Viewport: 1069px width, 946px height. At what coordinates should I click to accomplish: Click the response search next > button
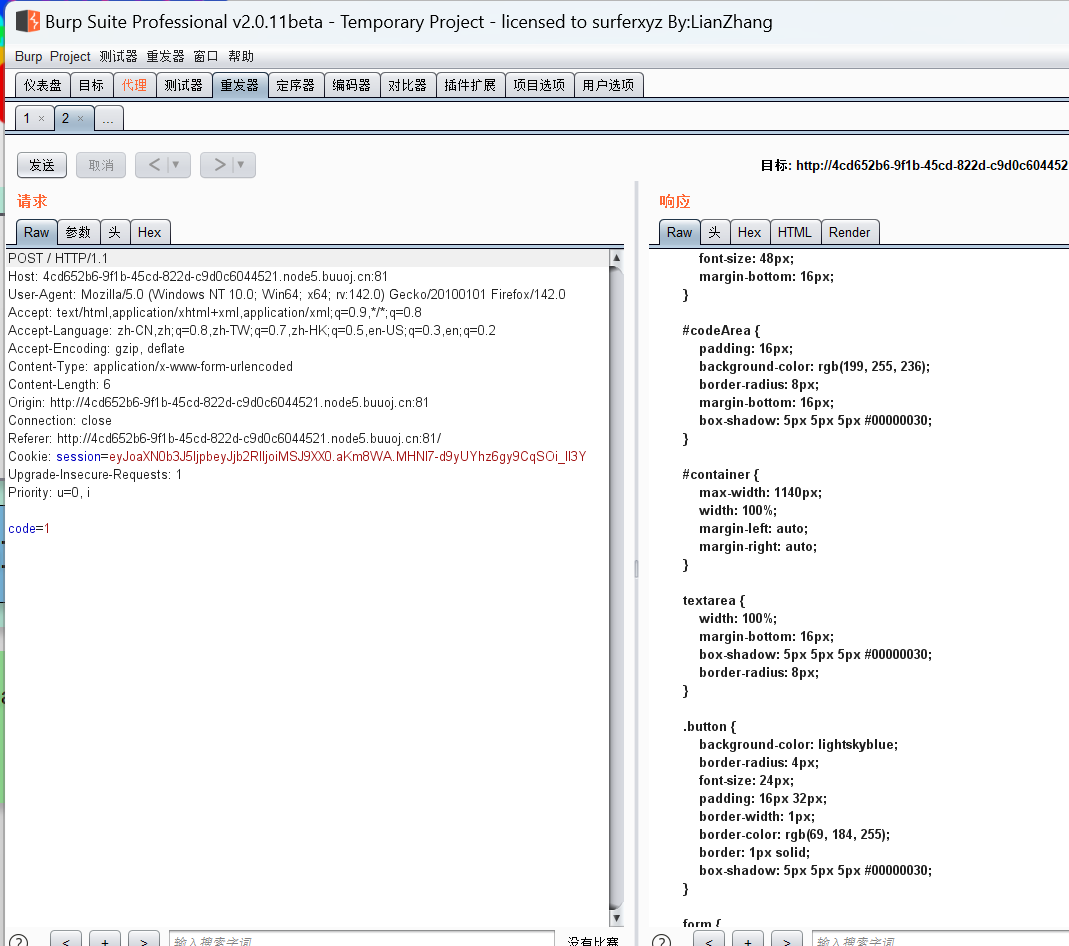(x=787, y=941)
